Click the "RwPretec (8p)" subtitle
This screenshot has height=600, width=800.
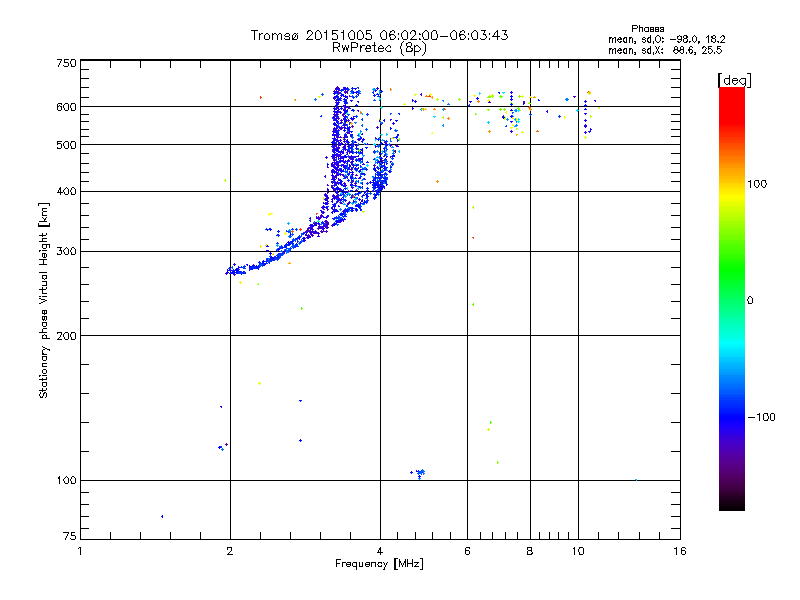379,48
